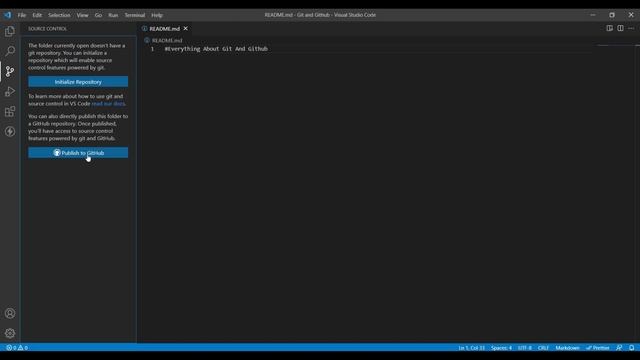Image resolution: width=640 pixels, height=360 pixels.
Task: Click the Publish to GitHub button
Action: tap(78, 153)
